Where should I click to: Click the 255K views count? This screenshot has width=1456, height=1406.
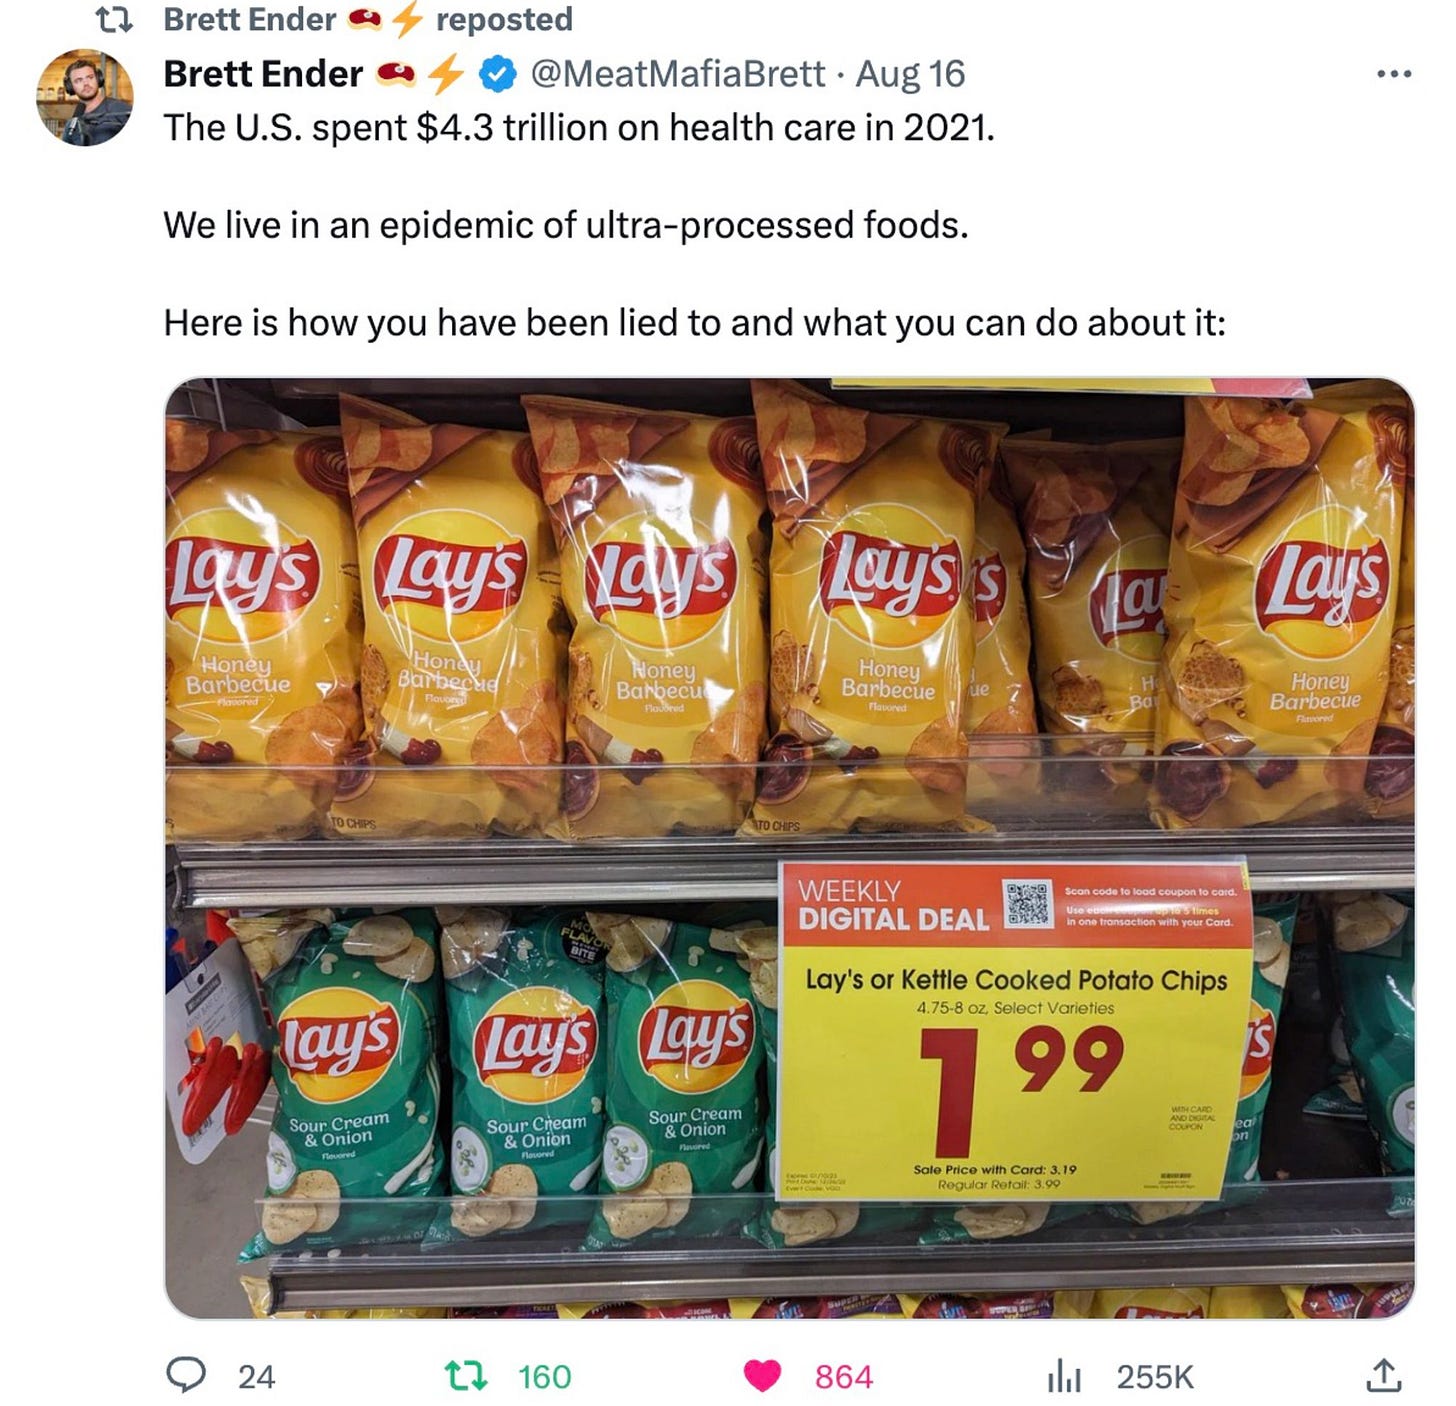pos(1155,1377)
